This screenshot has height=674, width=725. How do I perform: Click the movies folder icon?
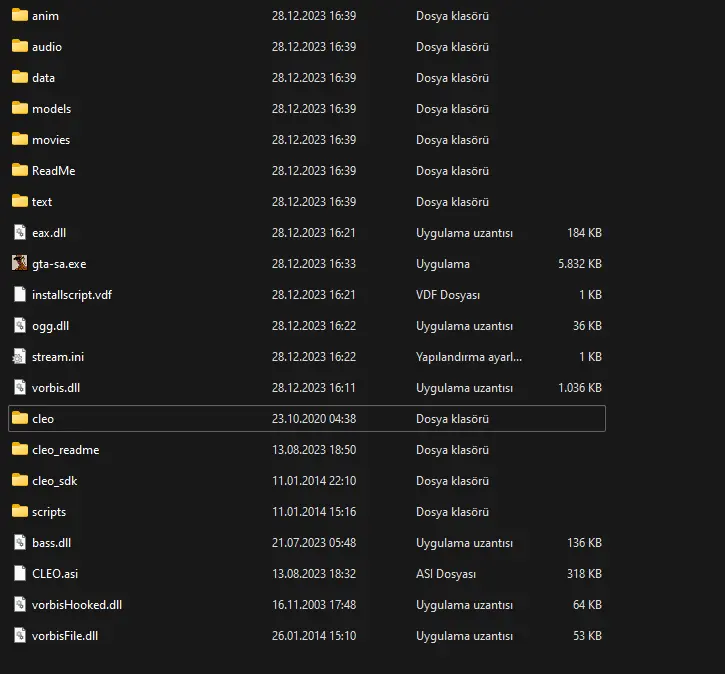(x=19, y=139)
